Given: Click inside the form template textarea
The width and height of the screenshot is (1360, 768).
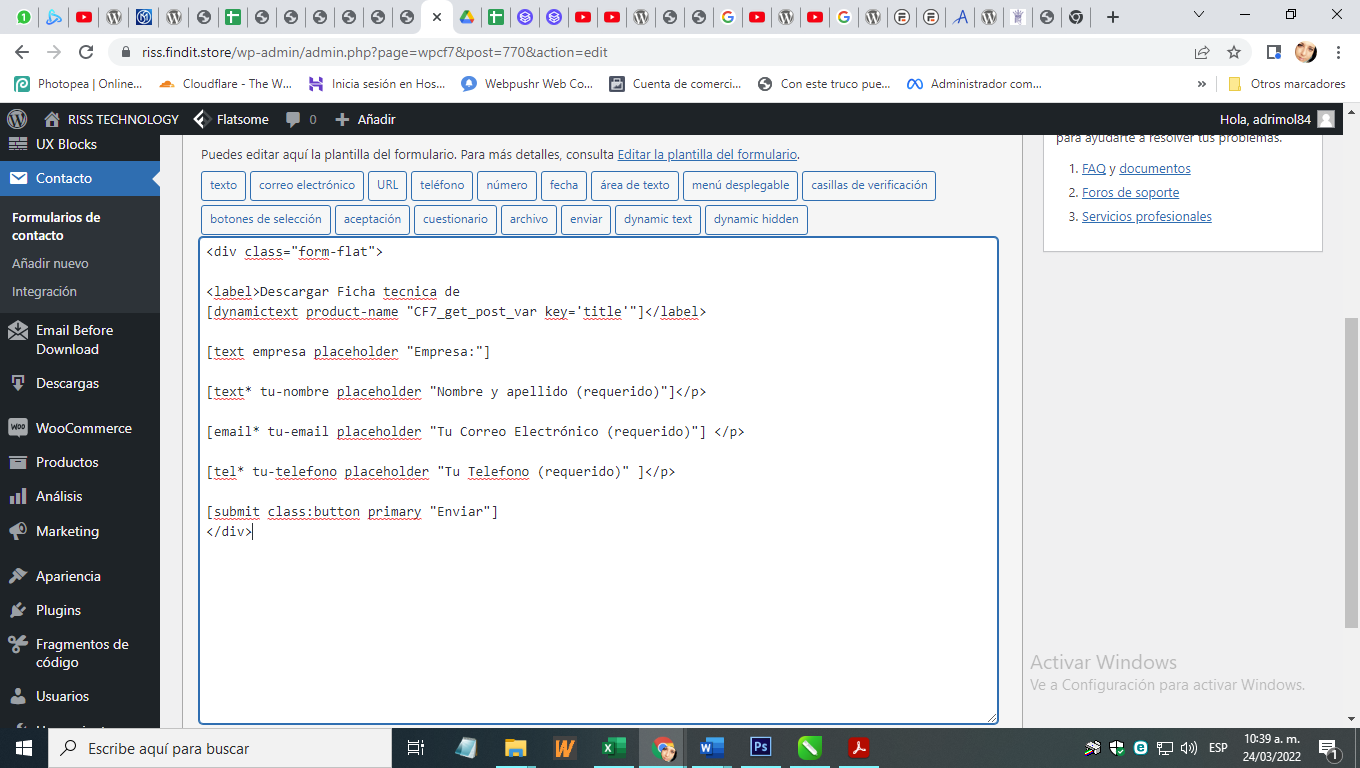Looking at the screenshot, I should point(598,480).
